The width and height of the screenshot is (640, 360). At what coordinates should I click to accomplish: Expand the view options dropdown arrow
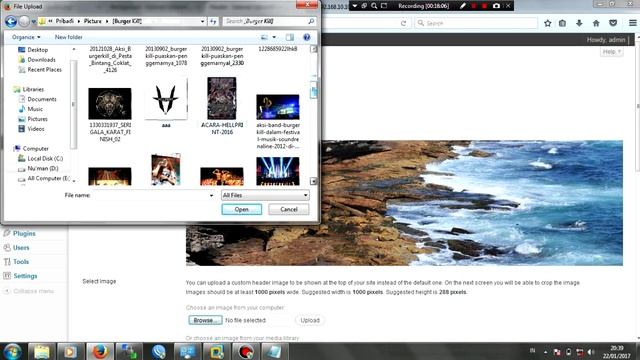[274, 37]
